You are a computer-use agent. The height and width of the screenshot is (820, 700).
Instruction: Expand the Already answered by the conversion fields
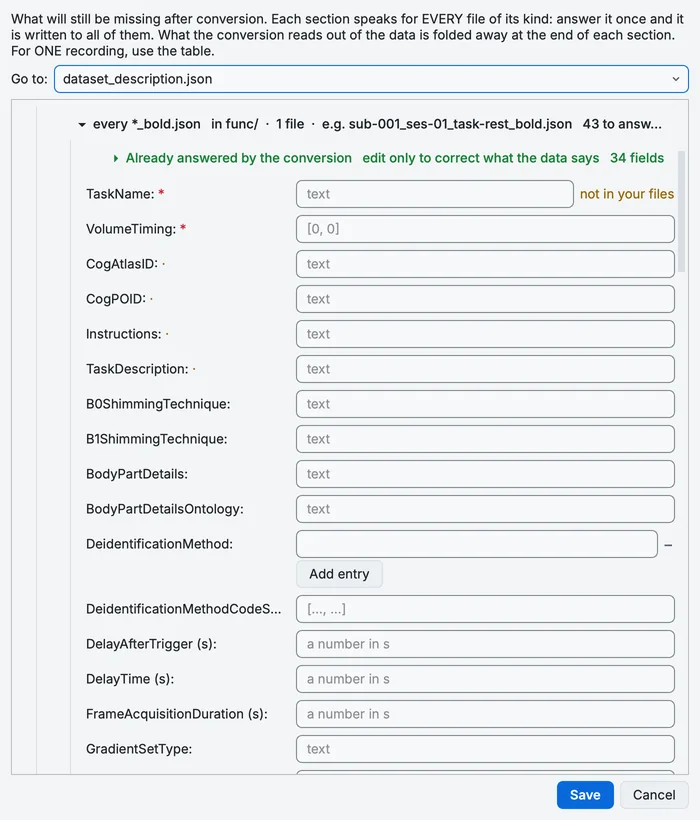116,158
